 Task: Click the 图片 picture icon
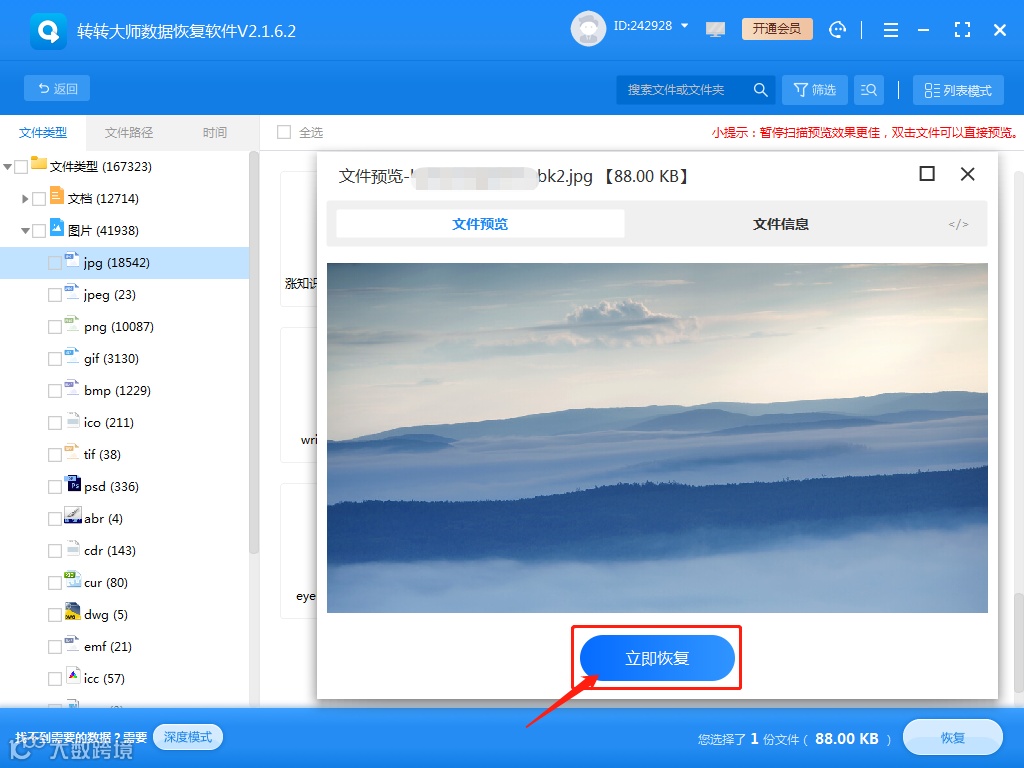(x=57, y=227)
